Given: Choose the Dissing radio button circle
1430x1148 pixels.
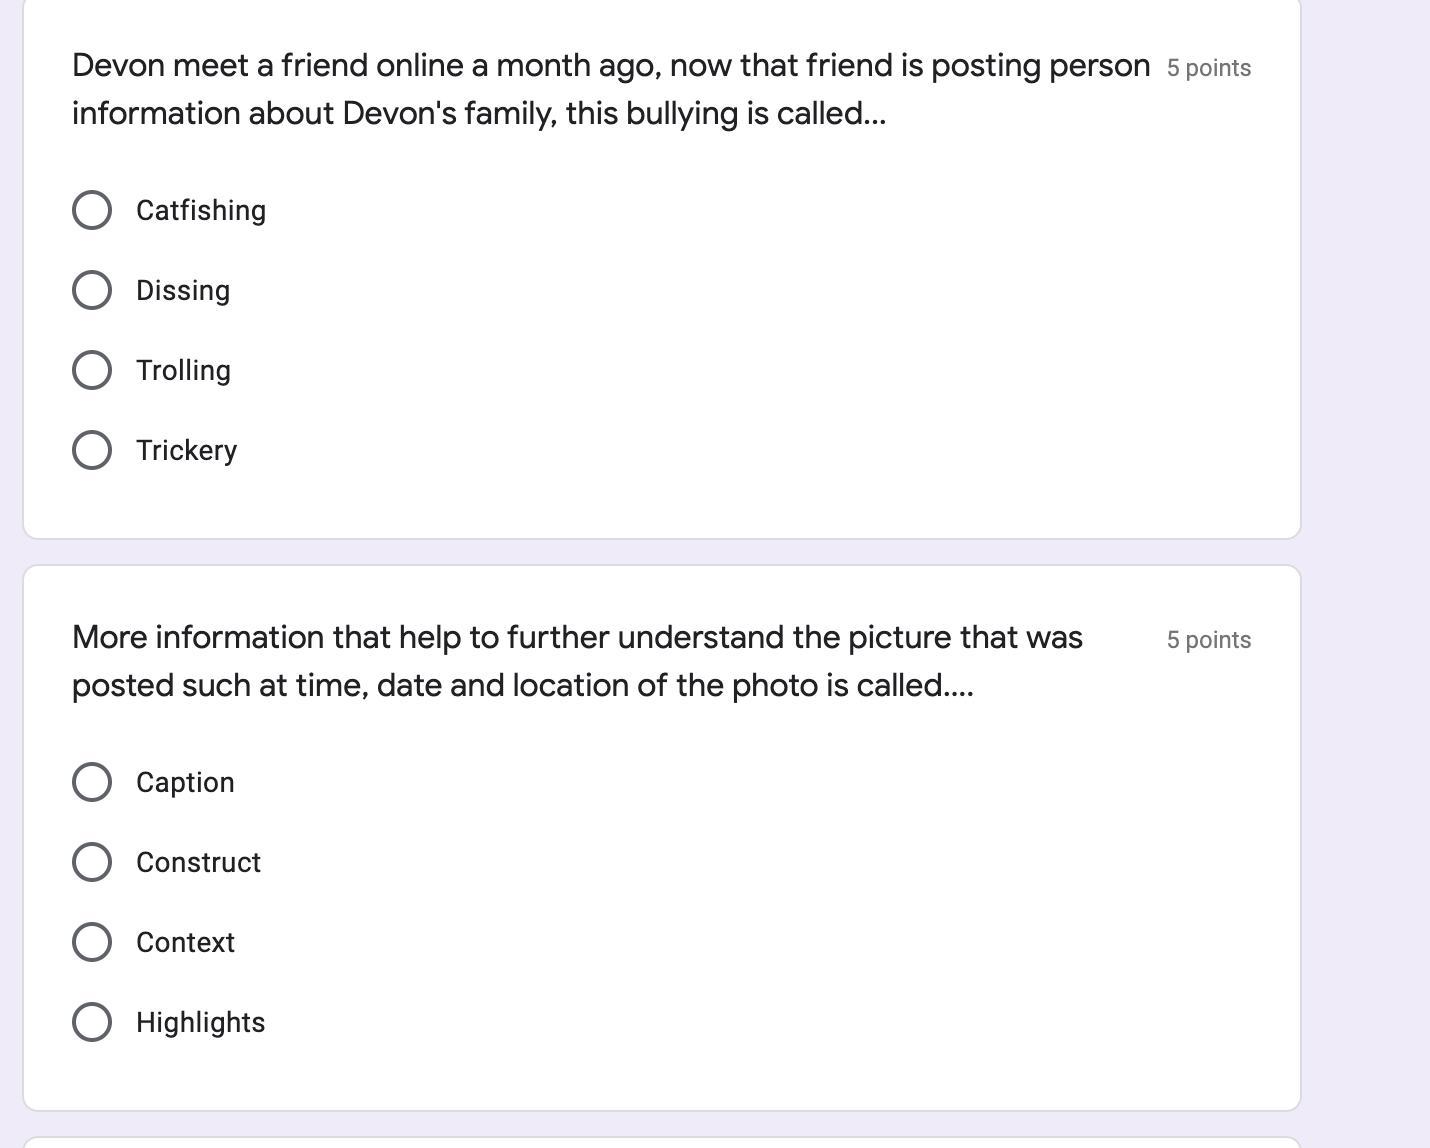Looking at the screenshot, I should click(92, 290).
